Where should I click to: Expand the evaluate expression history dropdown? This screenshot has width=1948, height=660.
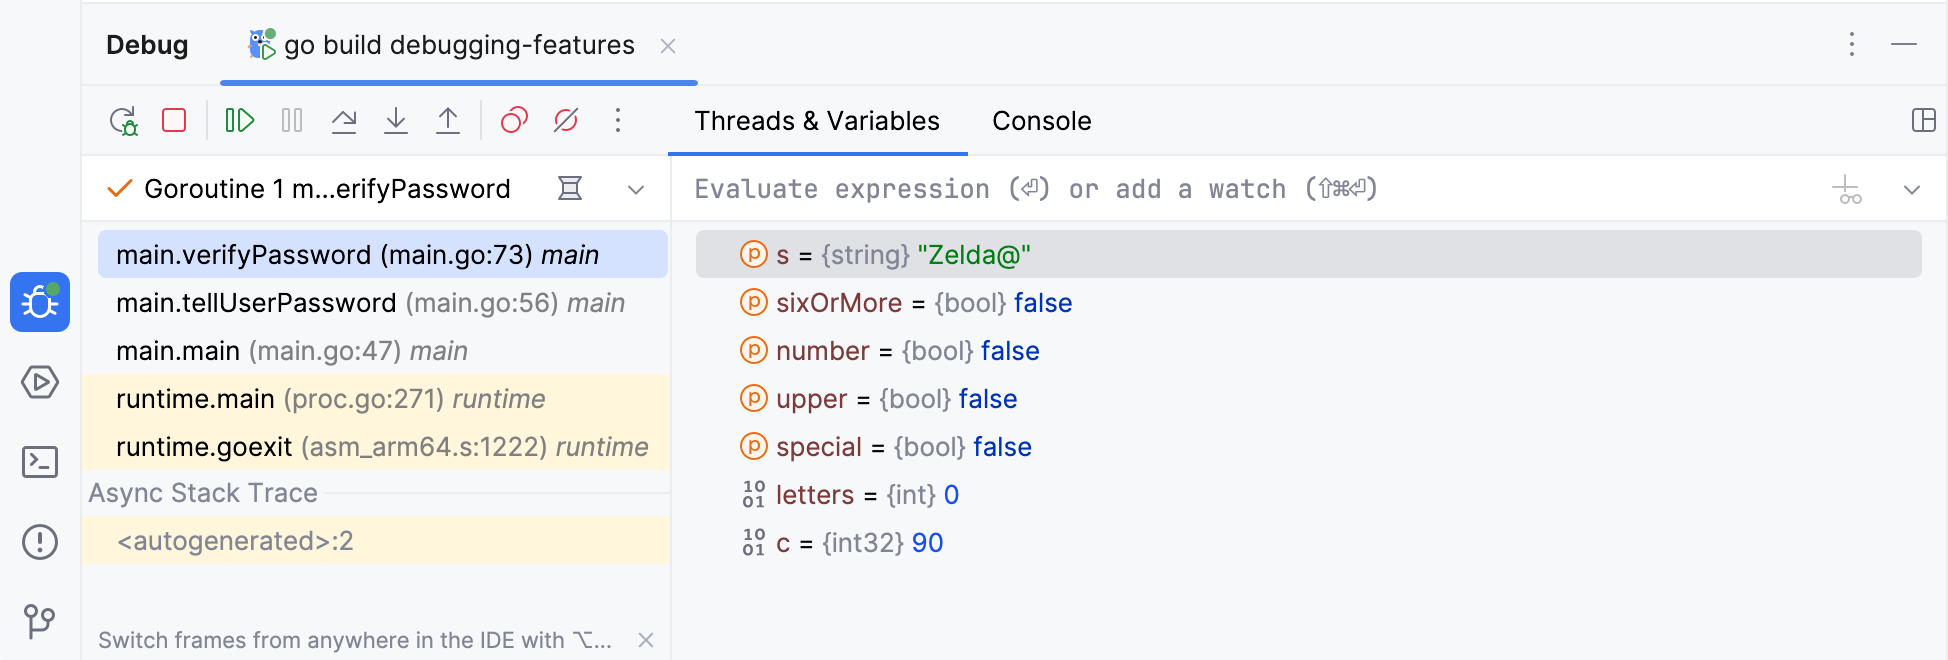click(x=1912, y=189)
